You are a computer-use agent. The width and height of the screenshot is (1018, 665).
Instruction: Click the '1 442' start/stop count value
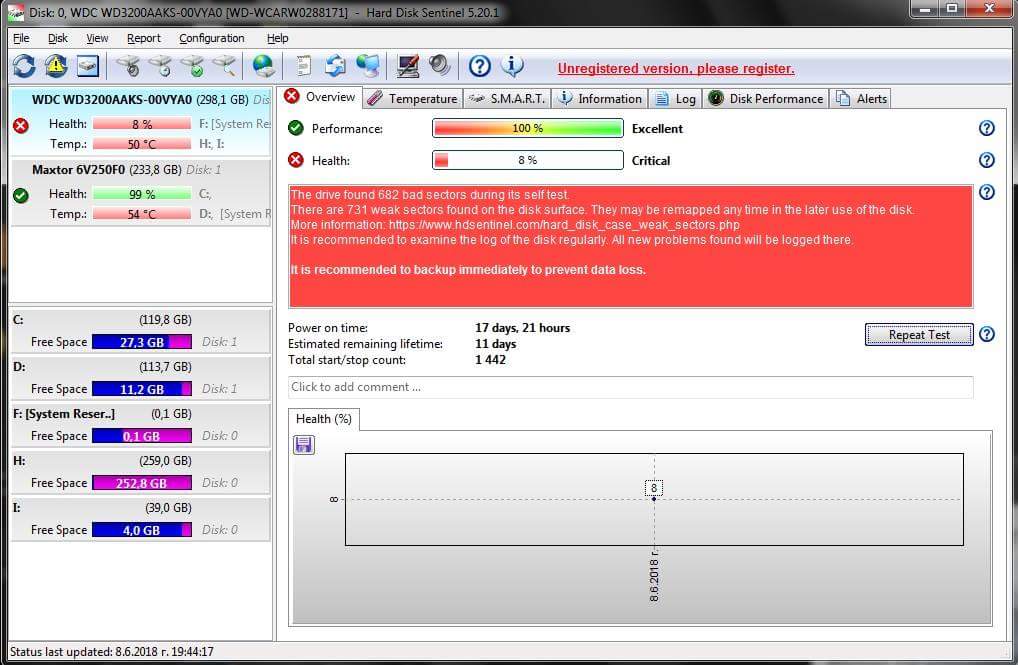490,360
